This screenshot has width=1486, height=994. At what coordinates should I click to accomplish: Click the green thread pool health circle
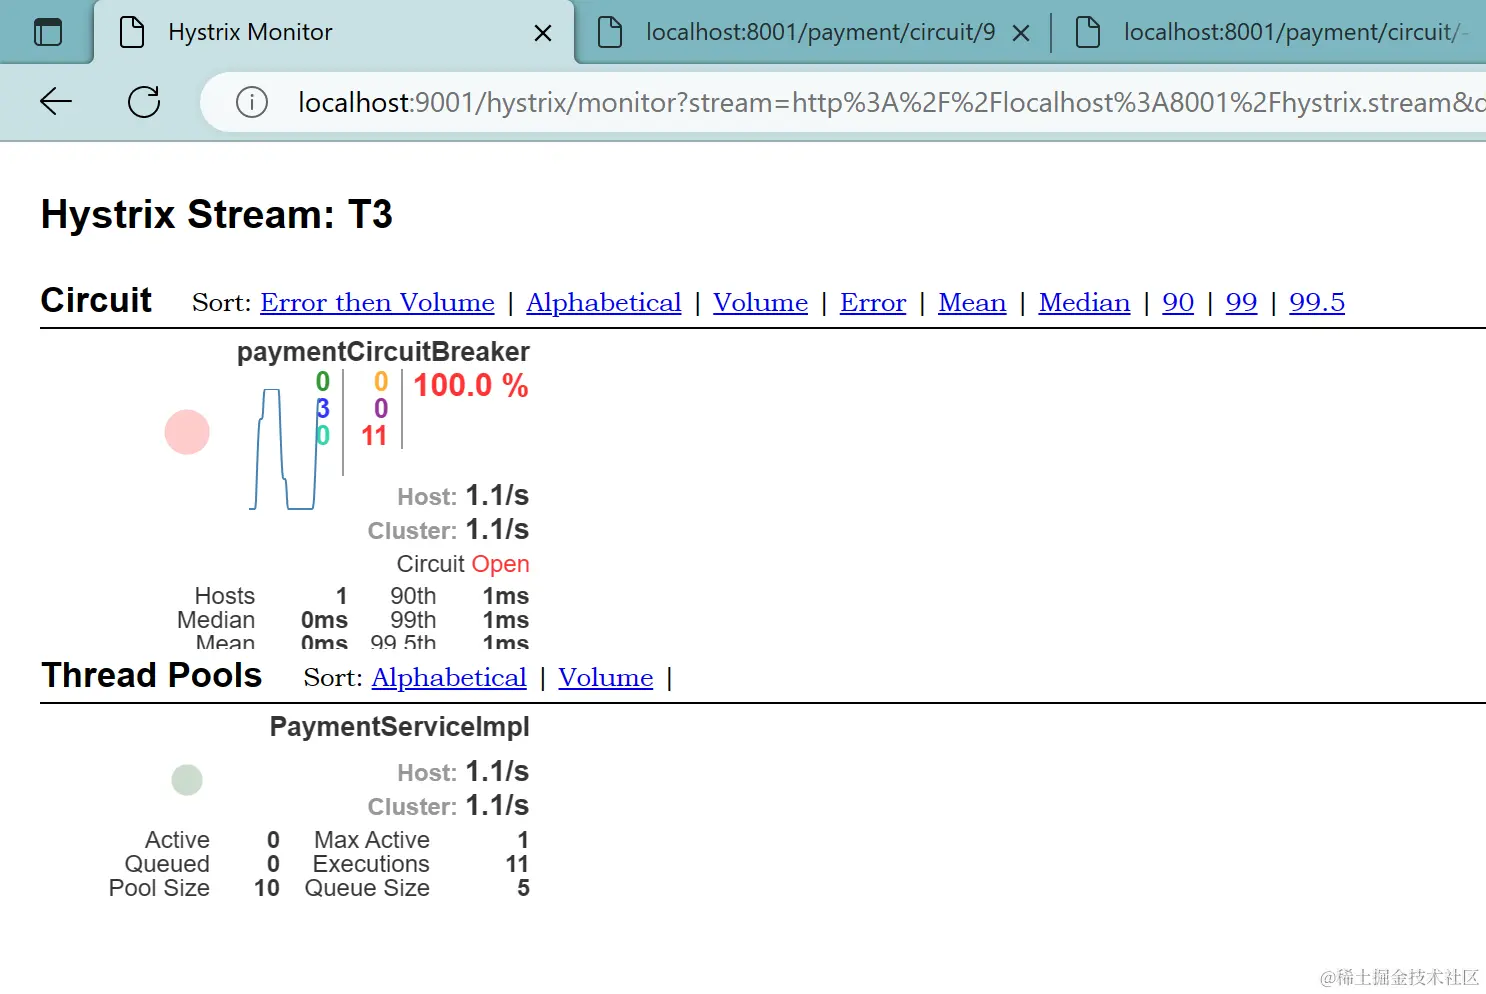(x=187, y=779)
